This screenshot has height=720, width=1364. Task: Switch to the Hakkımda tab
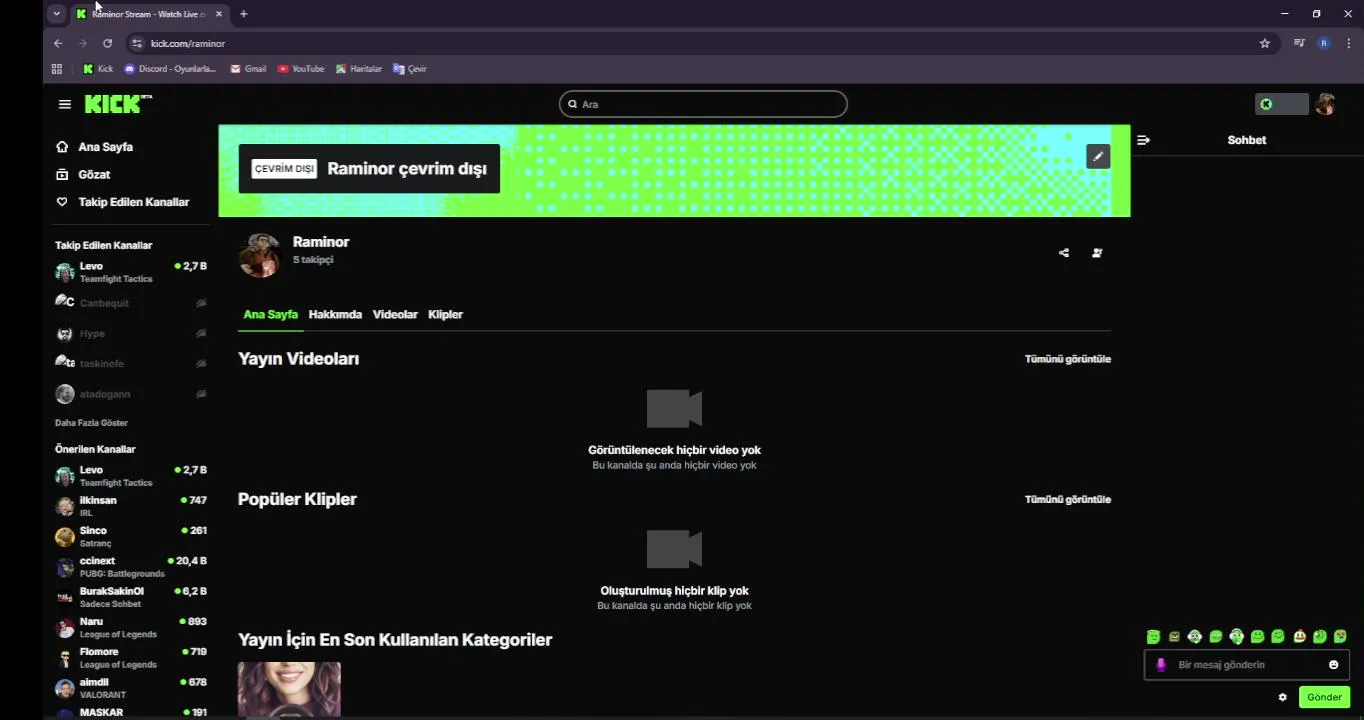click(335, 314)
